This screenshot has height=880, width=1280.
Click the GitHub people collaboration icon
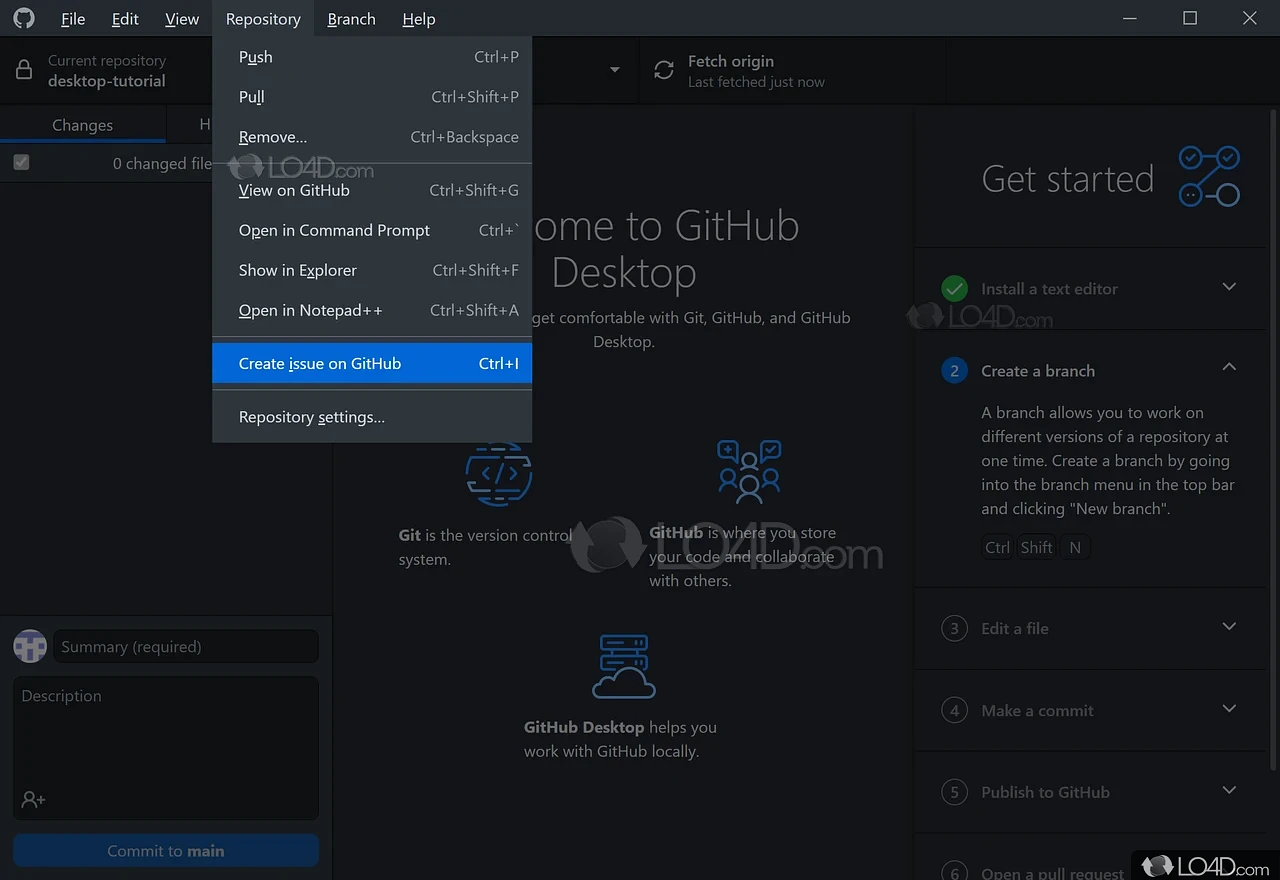(749, 471)
